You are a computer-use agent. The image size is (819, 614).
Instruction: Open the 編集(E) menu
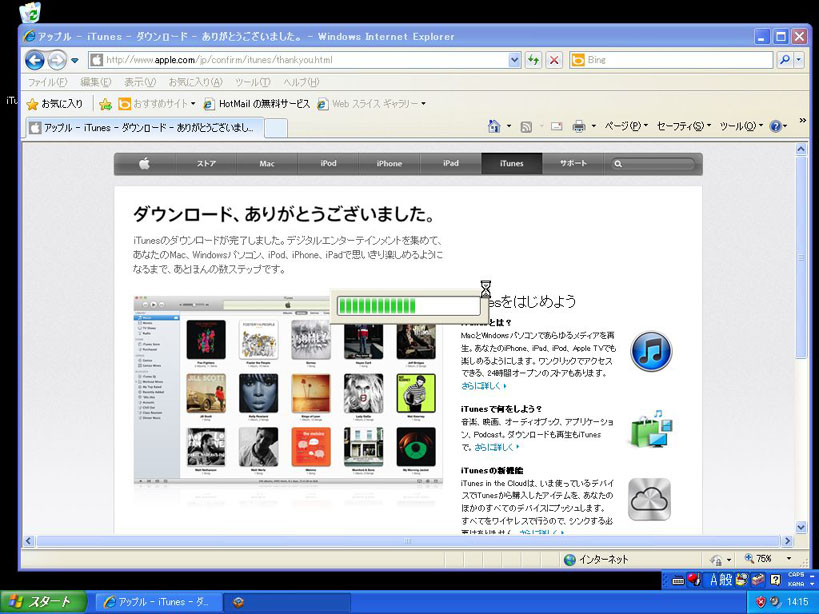pyautogui.click(x=96, y=82)
